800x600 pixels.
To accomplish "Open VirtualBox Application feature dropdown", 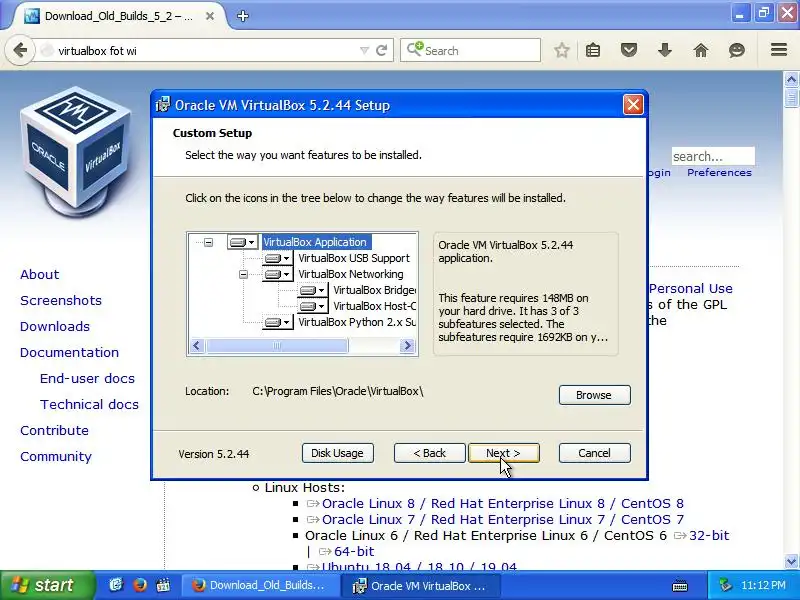I will click(242, 242).
